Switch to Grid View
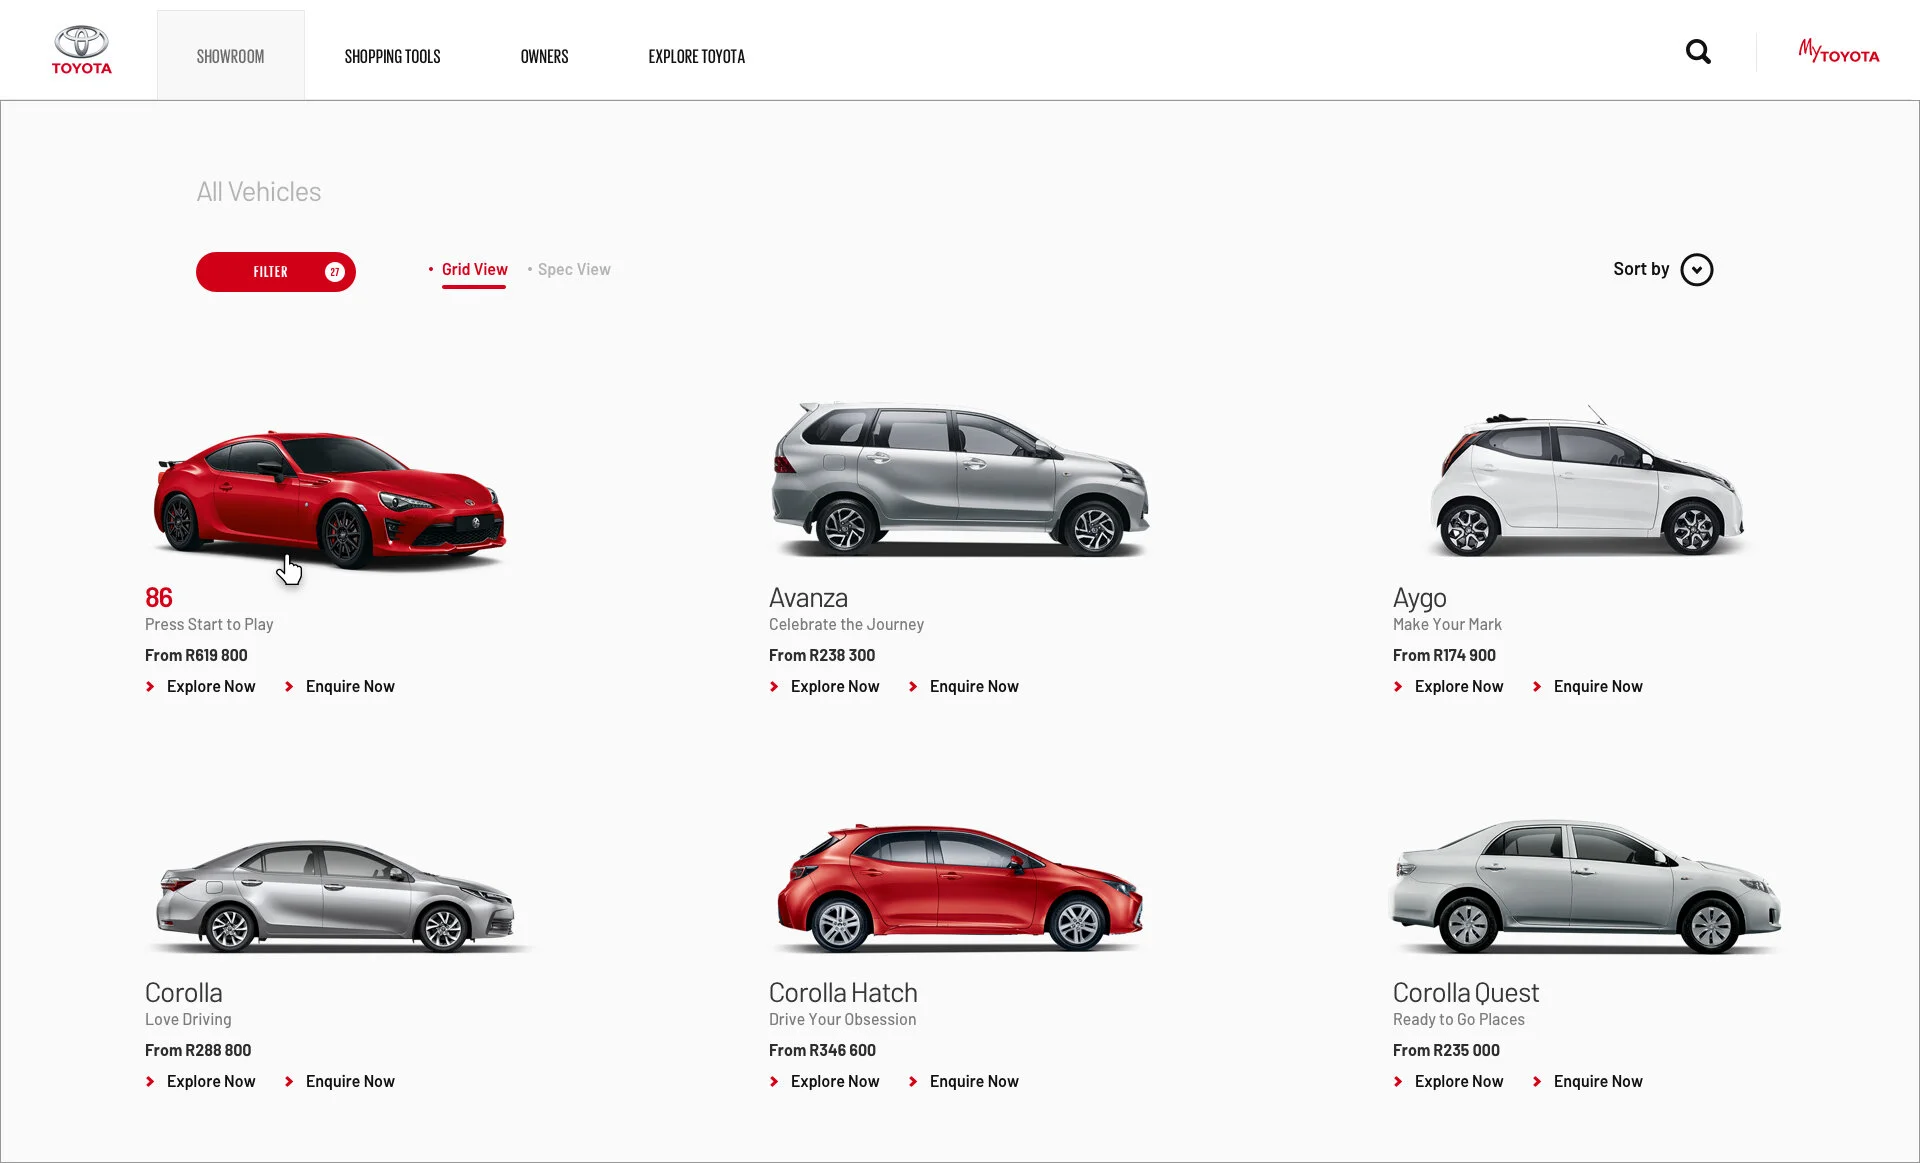The height and width of the screenshot is (1163, 1920). click(x=474, y=270)
